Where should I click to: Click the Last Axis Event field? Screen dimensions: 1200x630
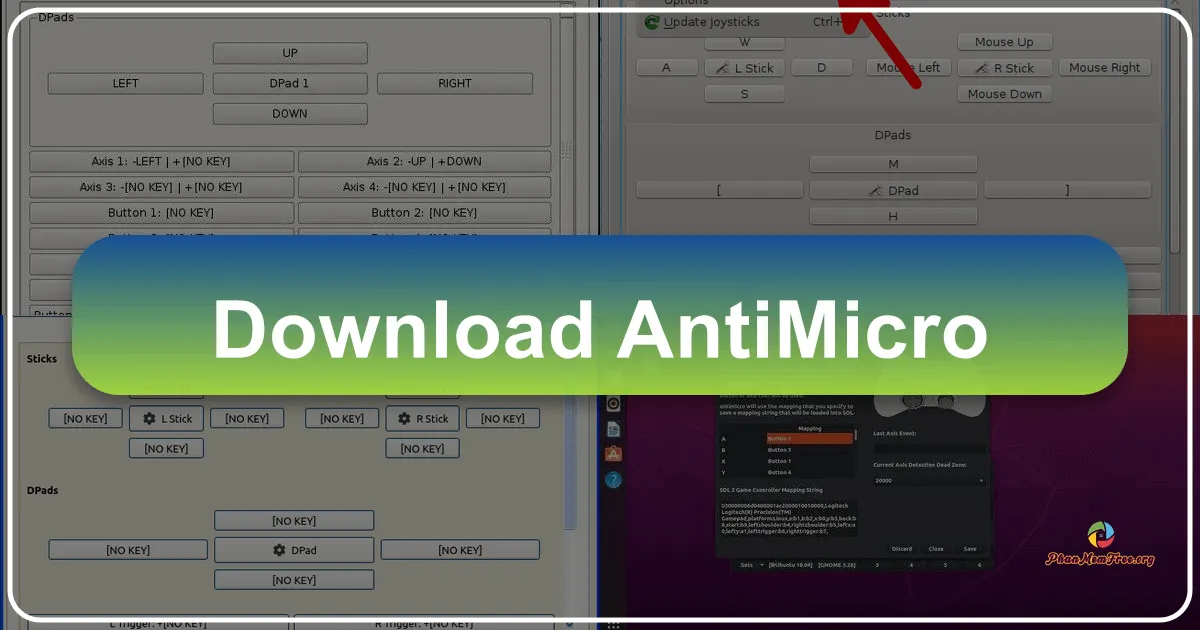[x=929, y=449]
